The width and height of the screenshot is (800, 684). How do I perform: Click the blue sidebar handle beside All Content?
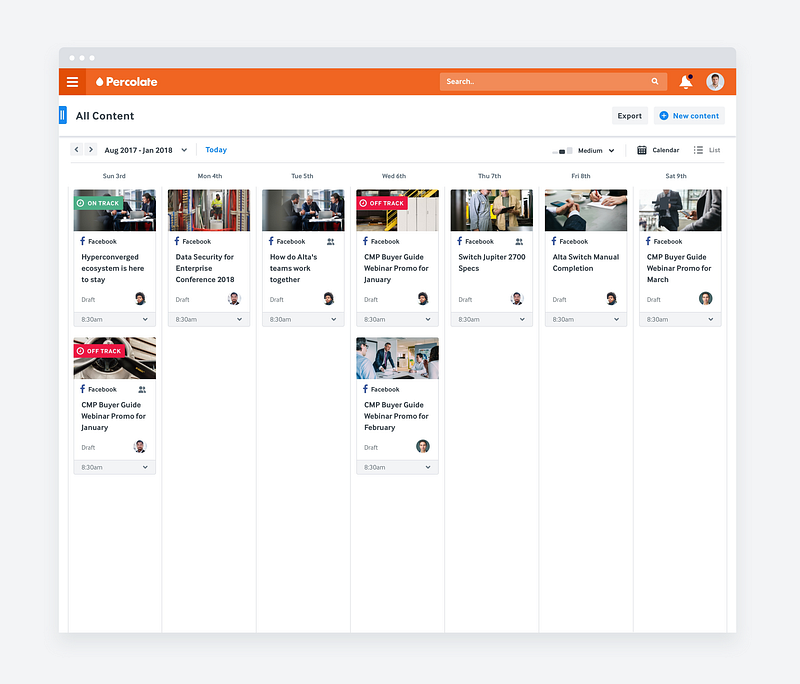(62, 115)
